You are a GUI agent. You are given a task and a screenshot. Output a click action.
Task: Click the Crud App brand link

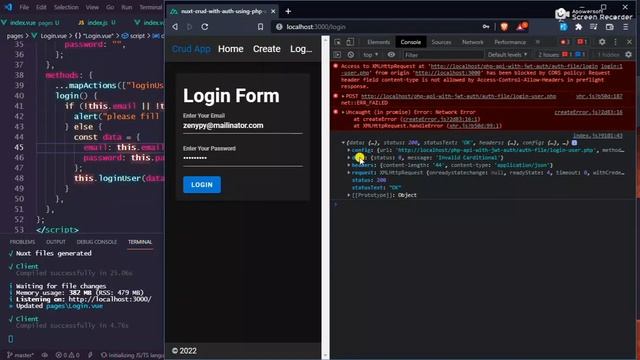191,49
